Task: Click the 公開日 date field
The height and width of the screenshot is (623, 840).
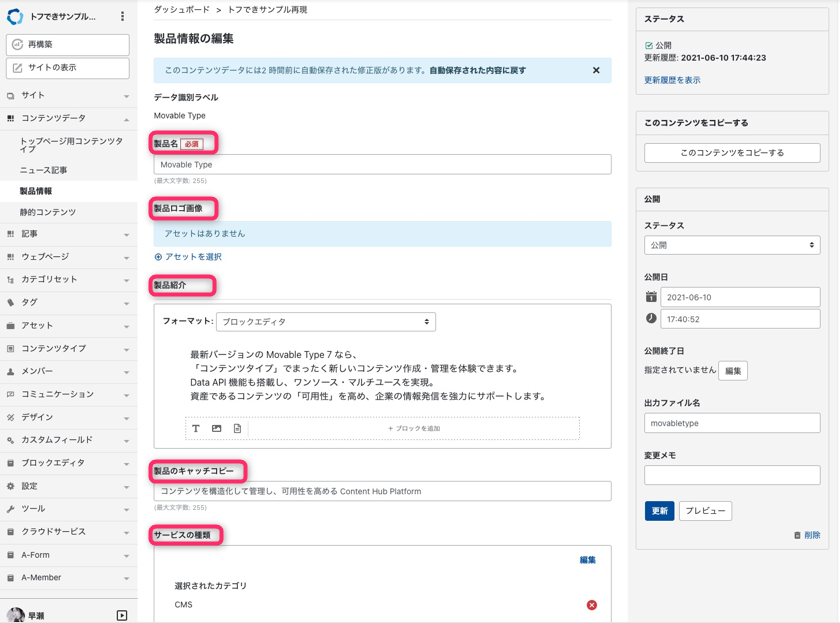Action: click(x=740, y=297)
